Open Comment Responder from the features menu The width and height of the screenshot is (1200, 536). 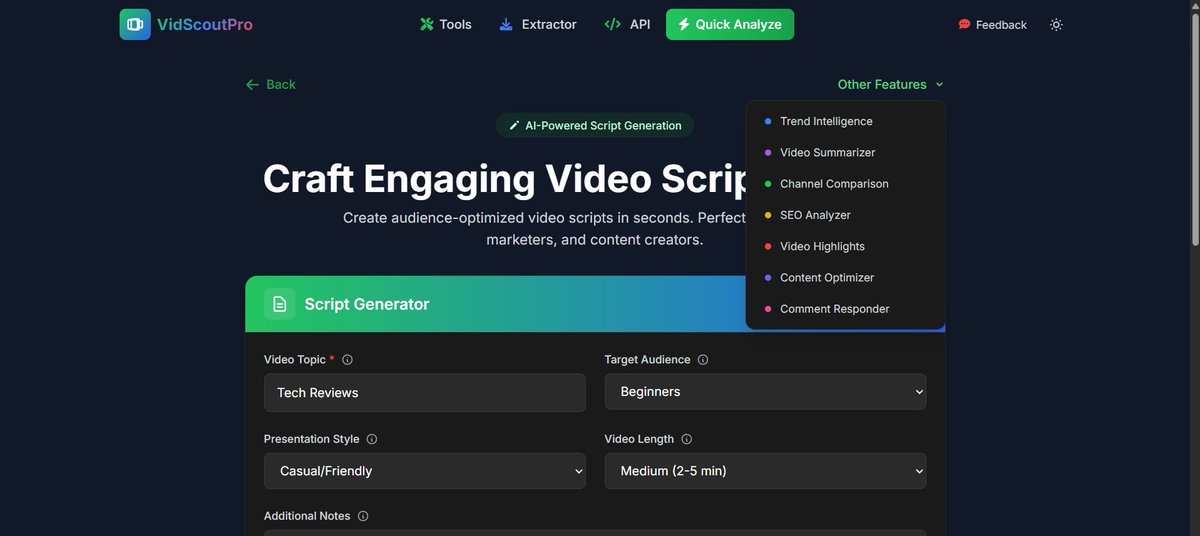tap(845, 309)
